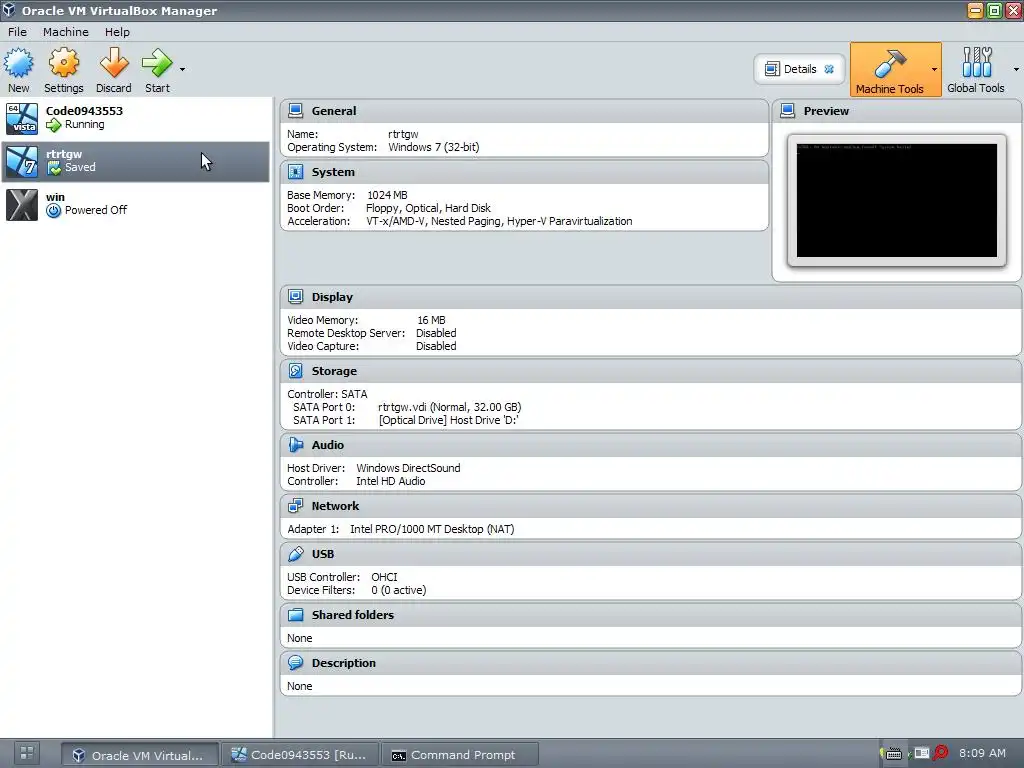Click the Description section speech bubble icon
This screenshot has height=768, width=1024.
(x=295, y=663)
